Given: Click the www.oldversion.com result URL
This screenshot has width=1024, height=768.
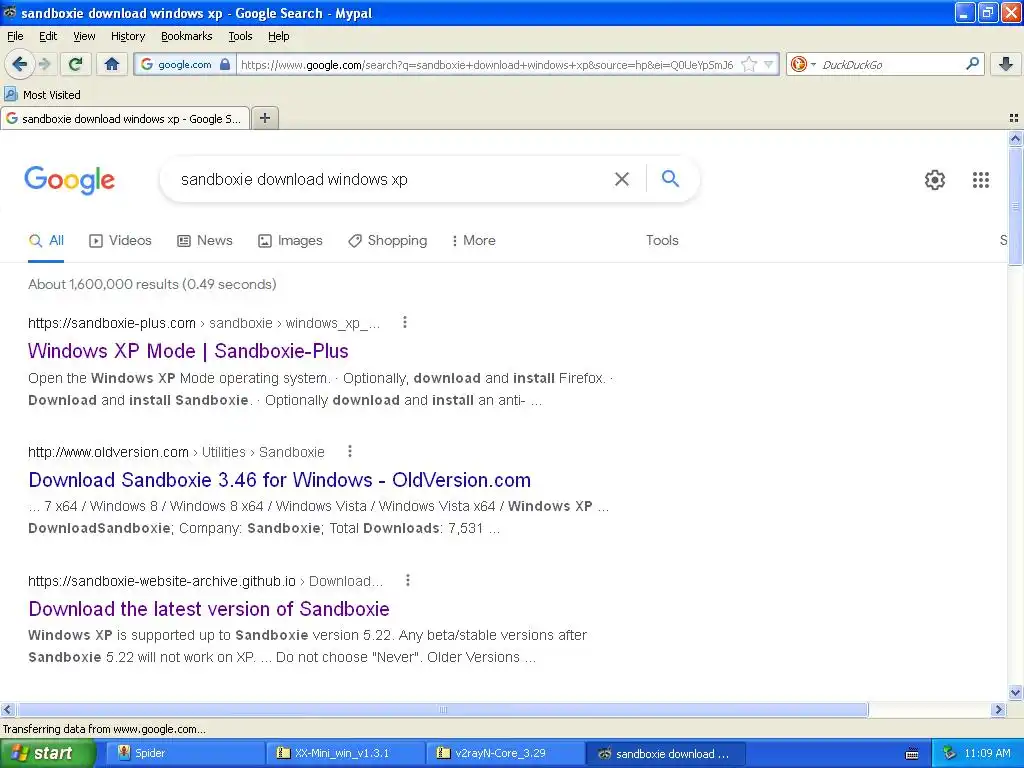Looking at the screenshot, I should pos(176,452).
